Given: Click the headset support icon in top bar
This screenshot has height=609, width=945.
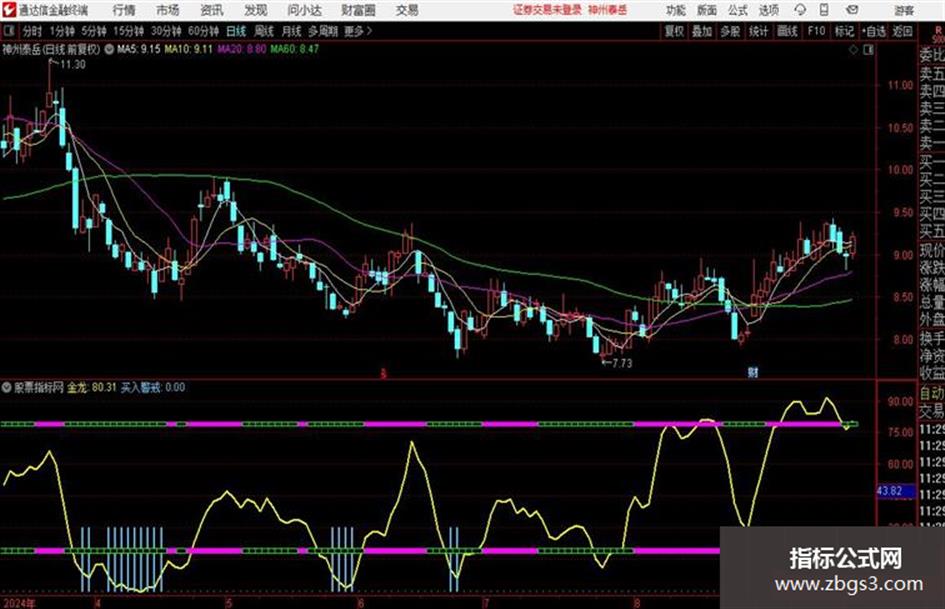Looking at the screenshot, I should [800, 10].
